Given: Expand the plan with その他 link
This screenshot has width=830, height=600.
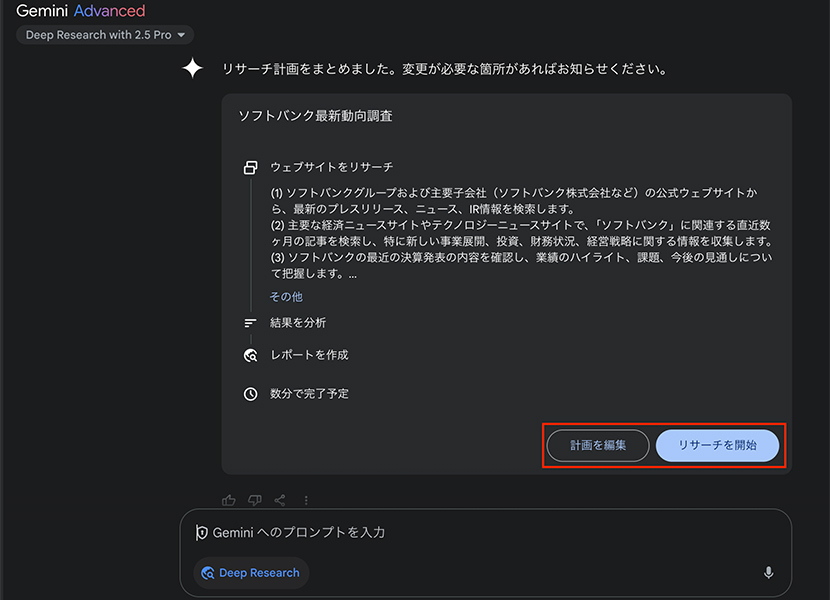Looking at the screenshot, I should (286, 297).
